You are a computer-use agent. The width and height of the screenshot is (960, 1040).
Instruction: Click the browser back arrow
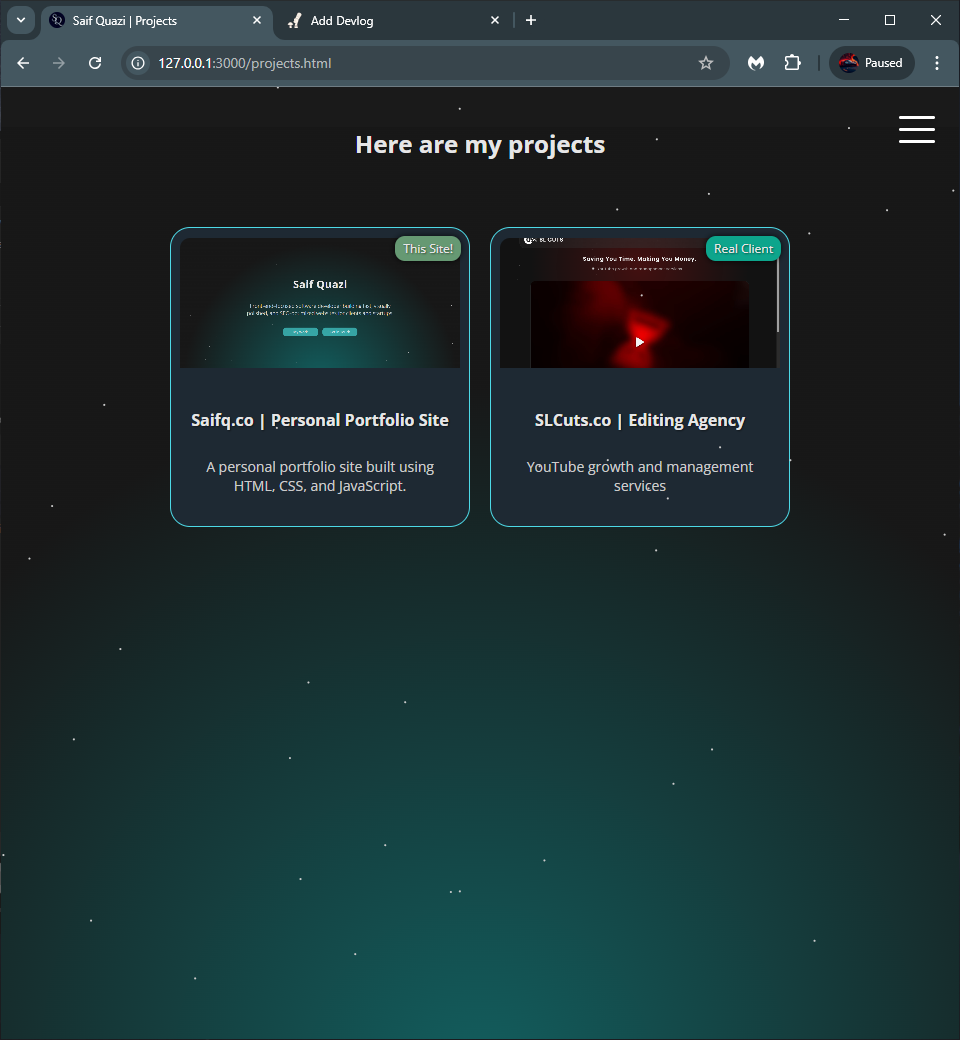point(23,63)
